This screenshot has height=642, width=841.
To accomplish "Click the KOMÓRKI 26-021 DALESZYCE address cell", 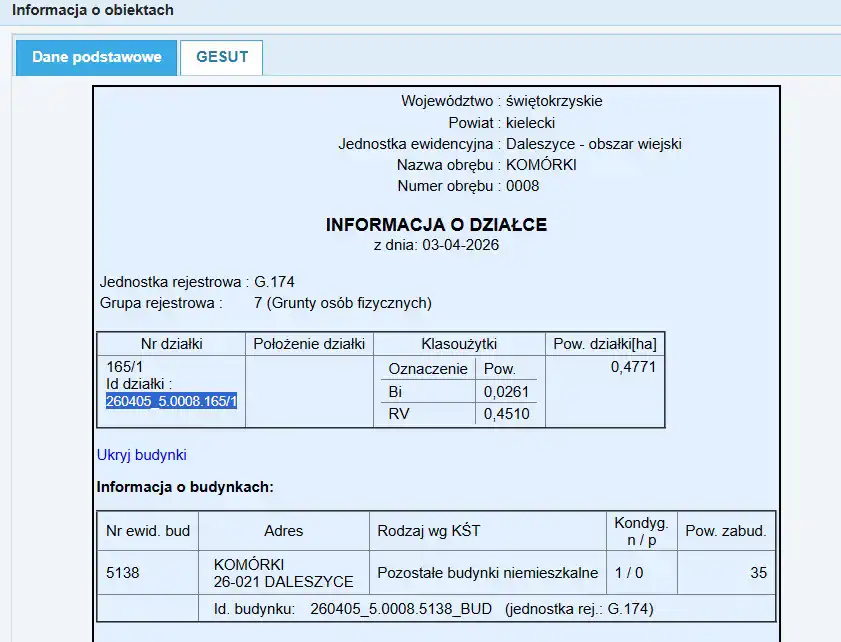I will [x=283, y=573].
